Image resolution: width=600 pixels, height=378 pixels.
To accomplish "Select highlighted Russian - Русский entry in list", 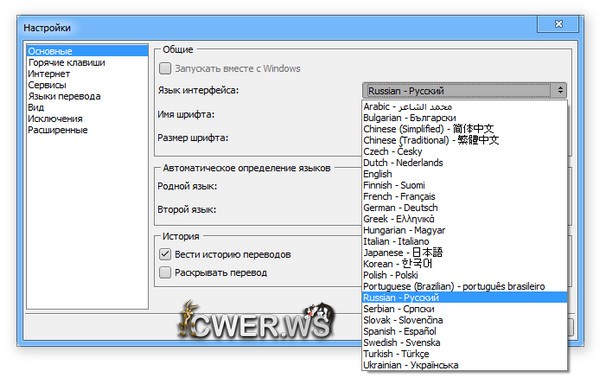I will coord(464,297).
